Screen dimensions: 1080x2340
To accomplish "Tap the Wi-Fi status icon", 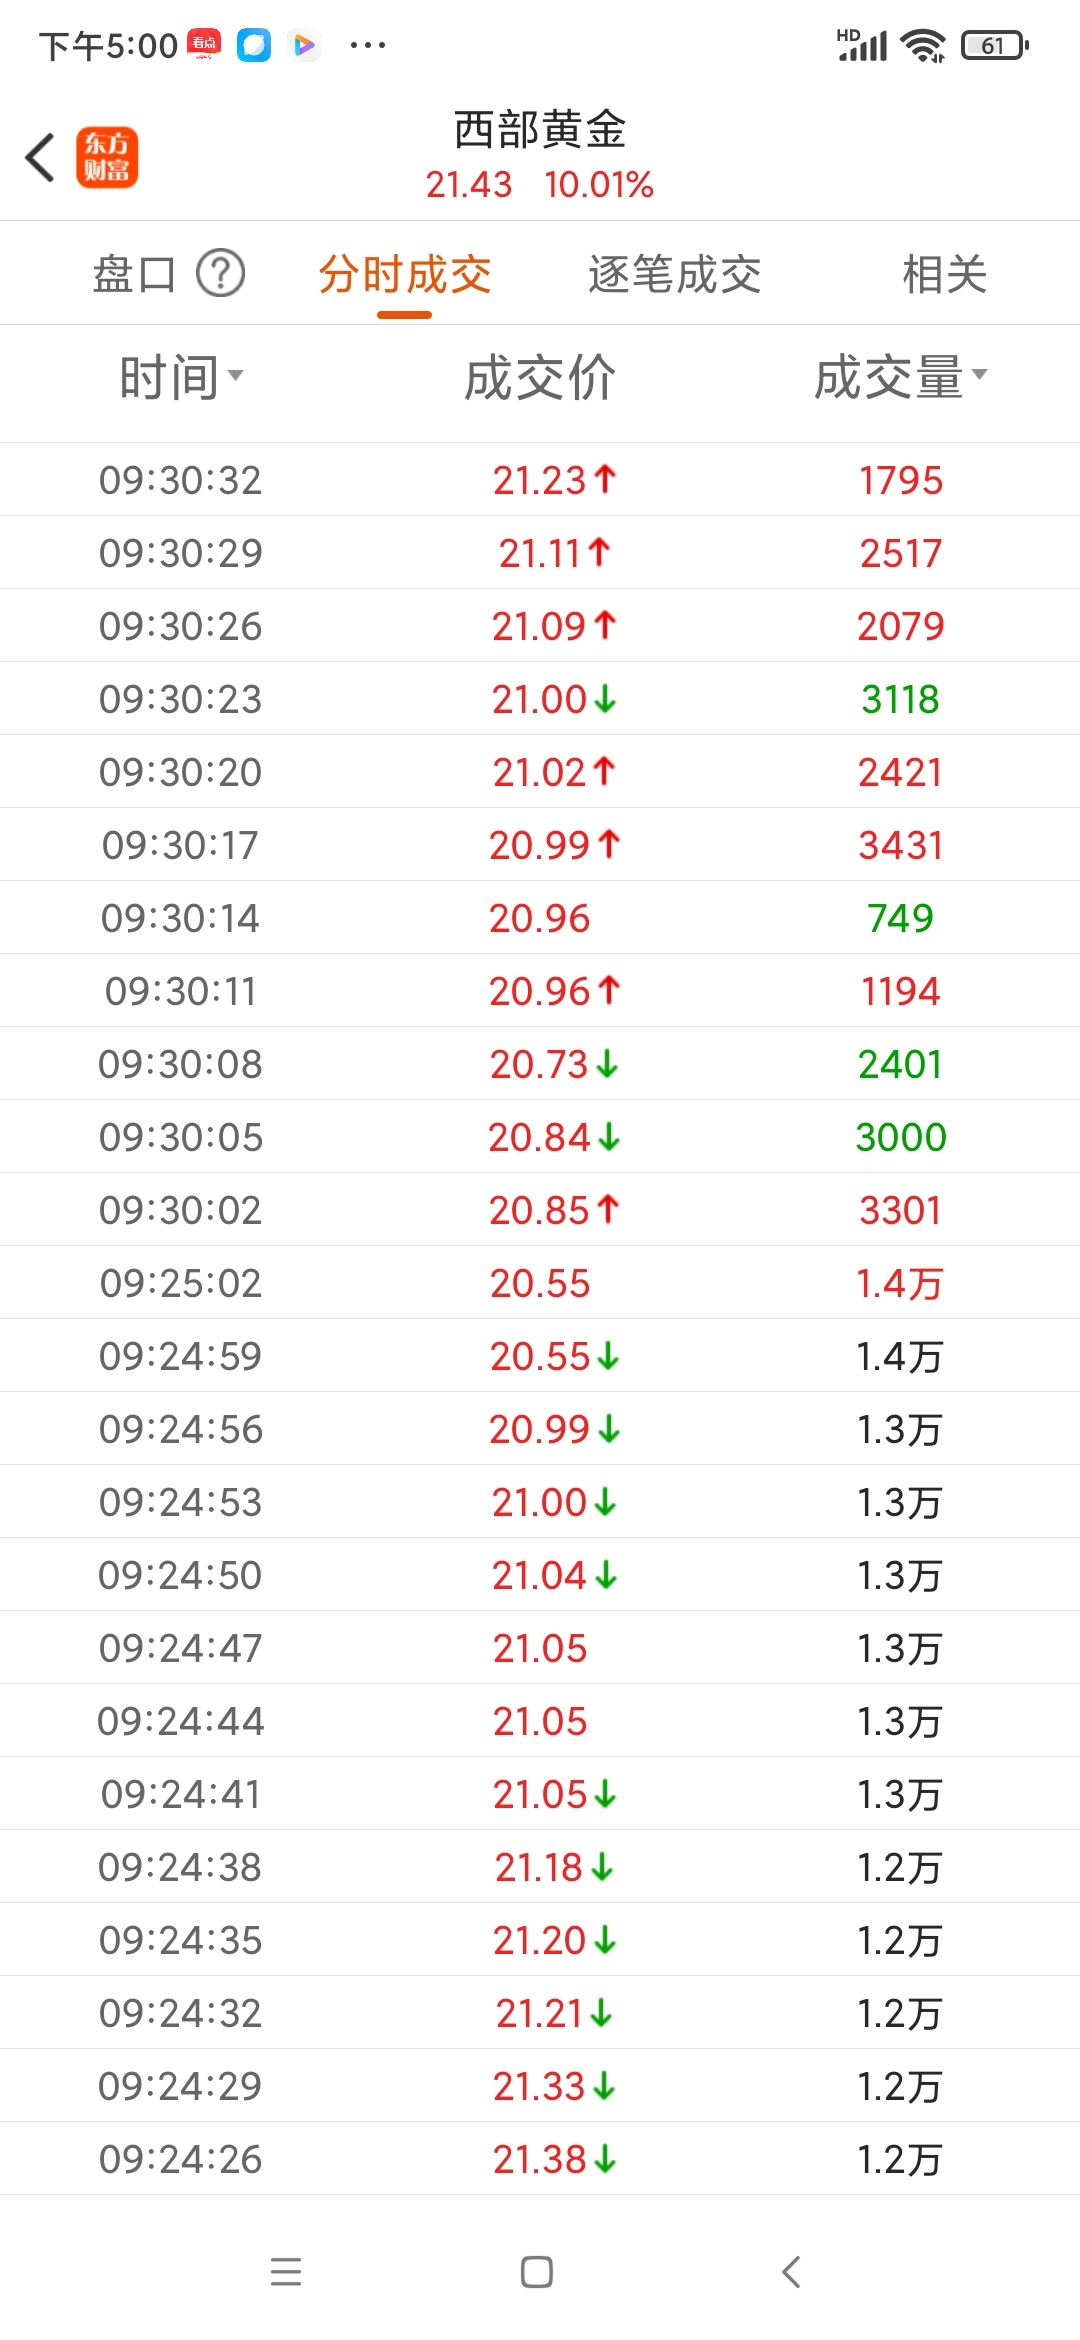I will tap(923, 45).
